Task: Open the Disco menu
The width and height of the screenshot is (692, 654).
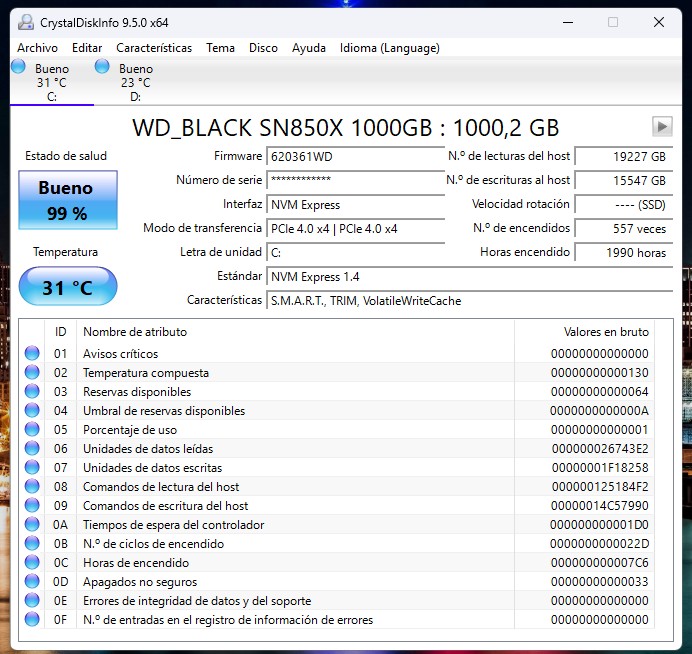Action: click(263, 48)
